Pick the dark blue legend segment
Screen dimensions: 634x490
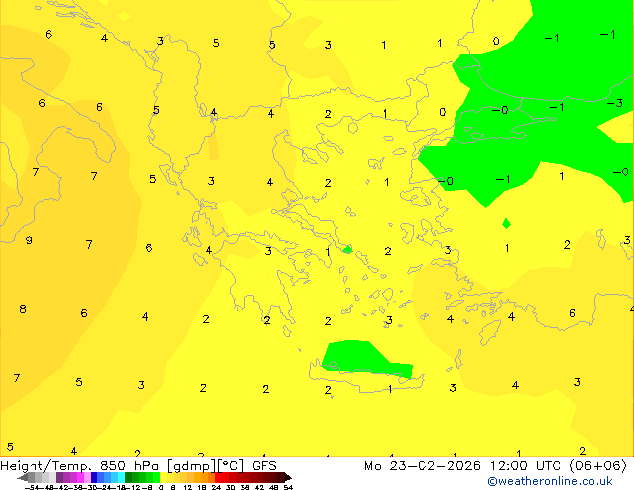[94, 477]
